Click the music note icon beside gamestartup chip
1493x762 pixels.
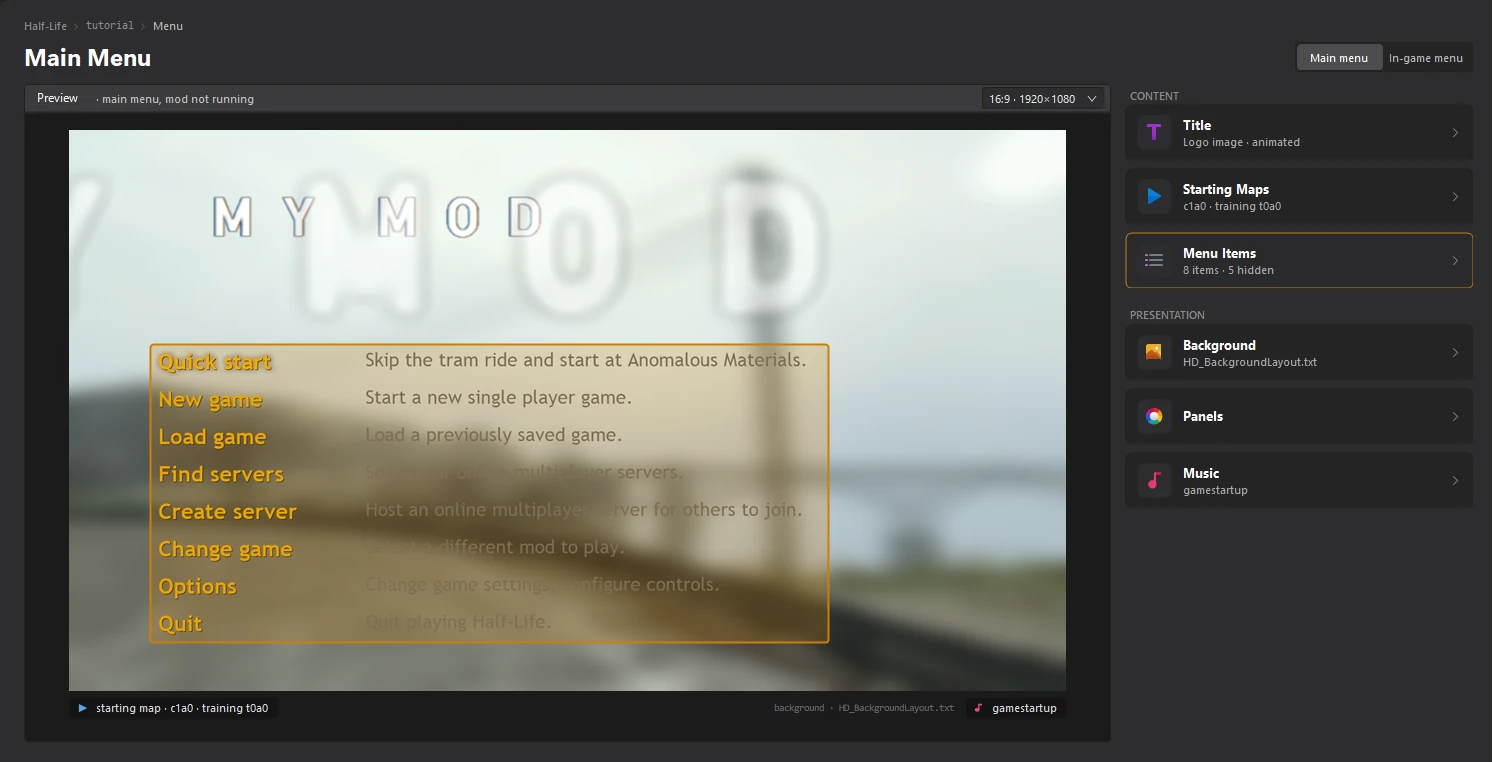[978, 708]
